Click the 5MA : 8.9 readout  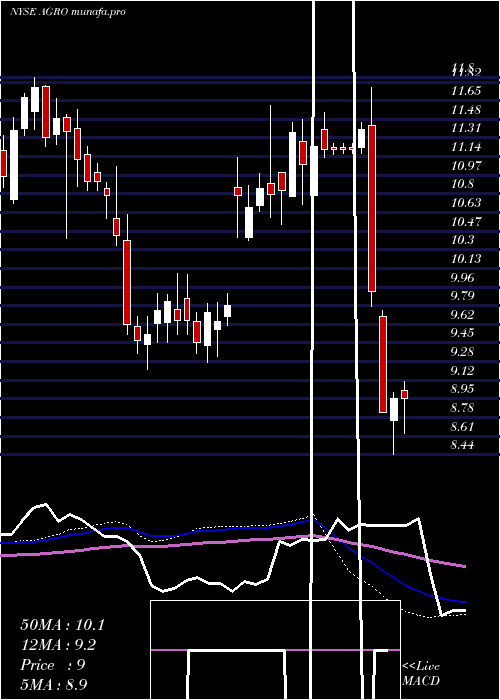[x=56, y=685]
